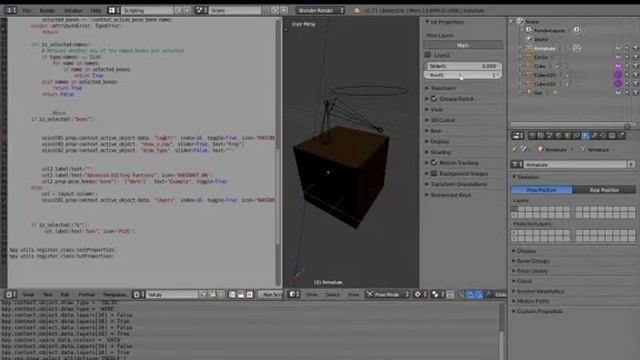Toggle visibility eye for Cube row
This screenshot has width=640, height=360.
point(618,66)
